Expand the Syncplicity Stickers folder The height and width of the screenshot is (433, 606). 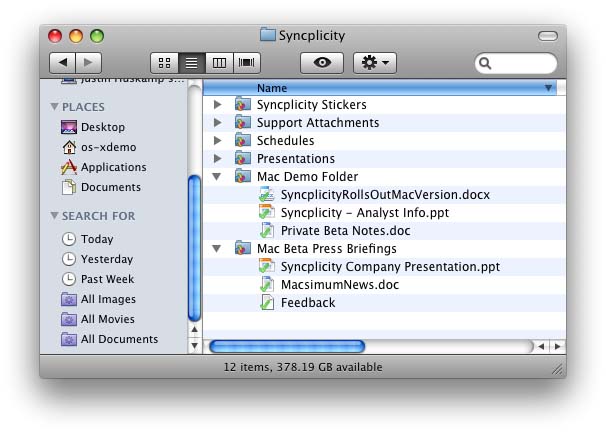coord(218,104)
